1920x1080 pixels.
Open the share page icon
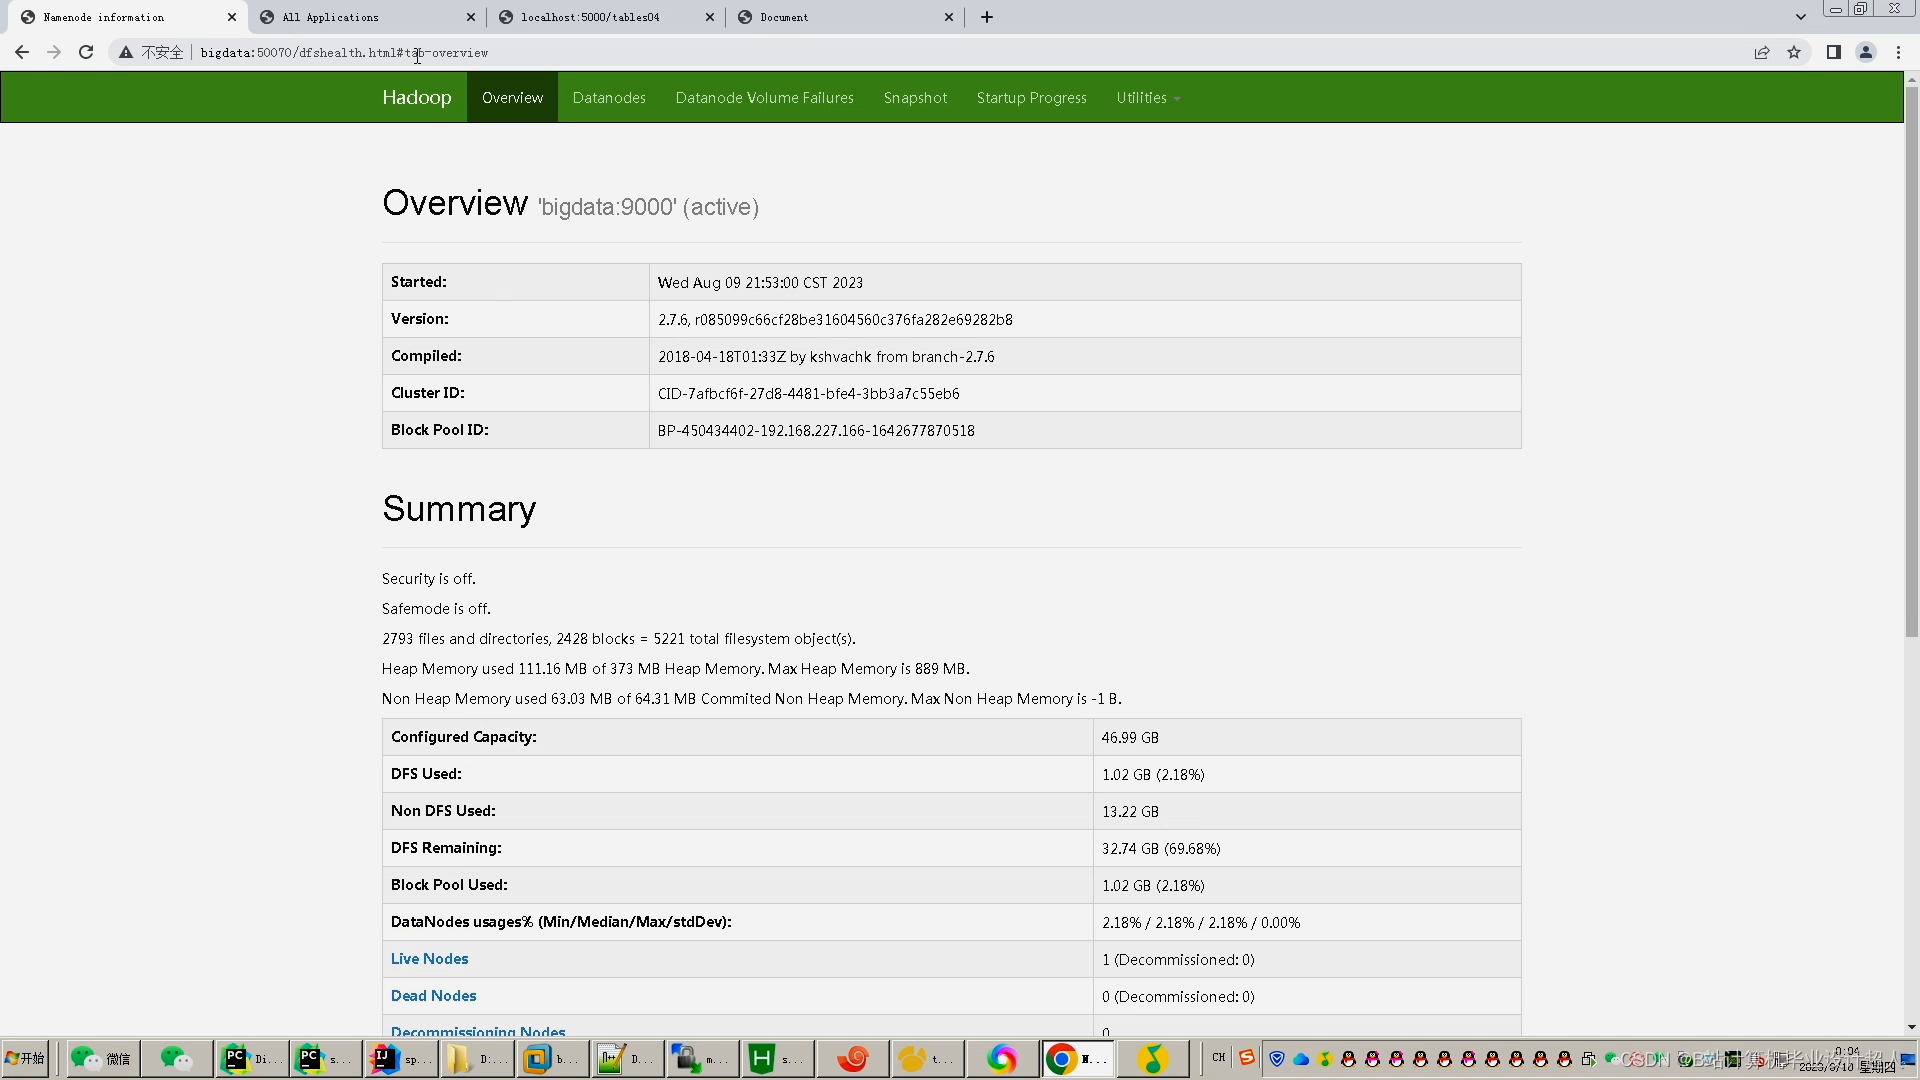tap(1762, 52)
